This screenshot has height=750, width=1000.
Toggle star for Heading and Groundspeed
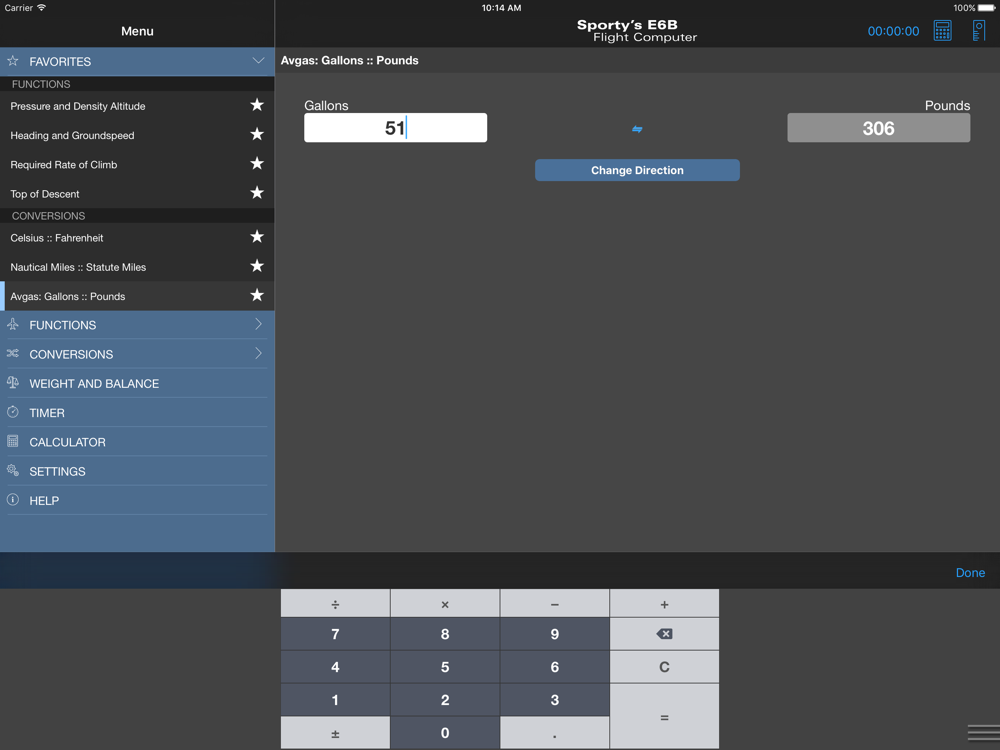[x=257, y=135]
